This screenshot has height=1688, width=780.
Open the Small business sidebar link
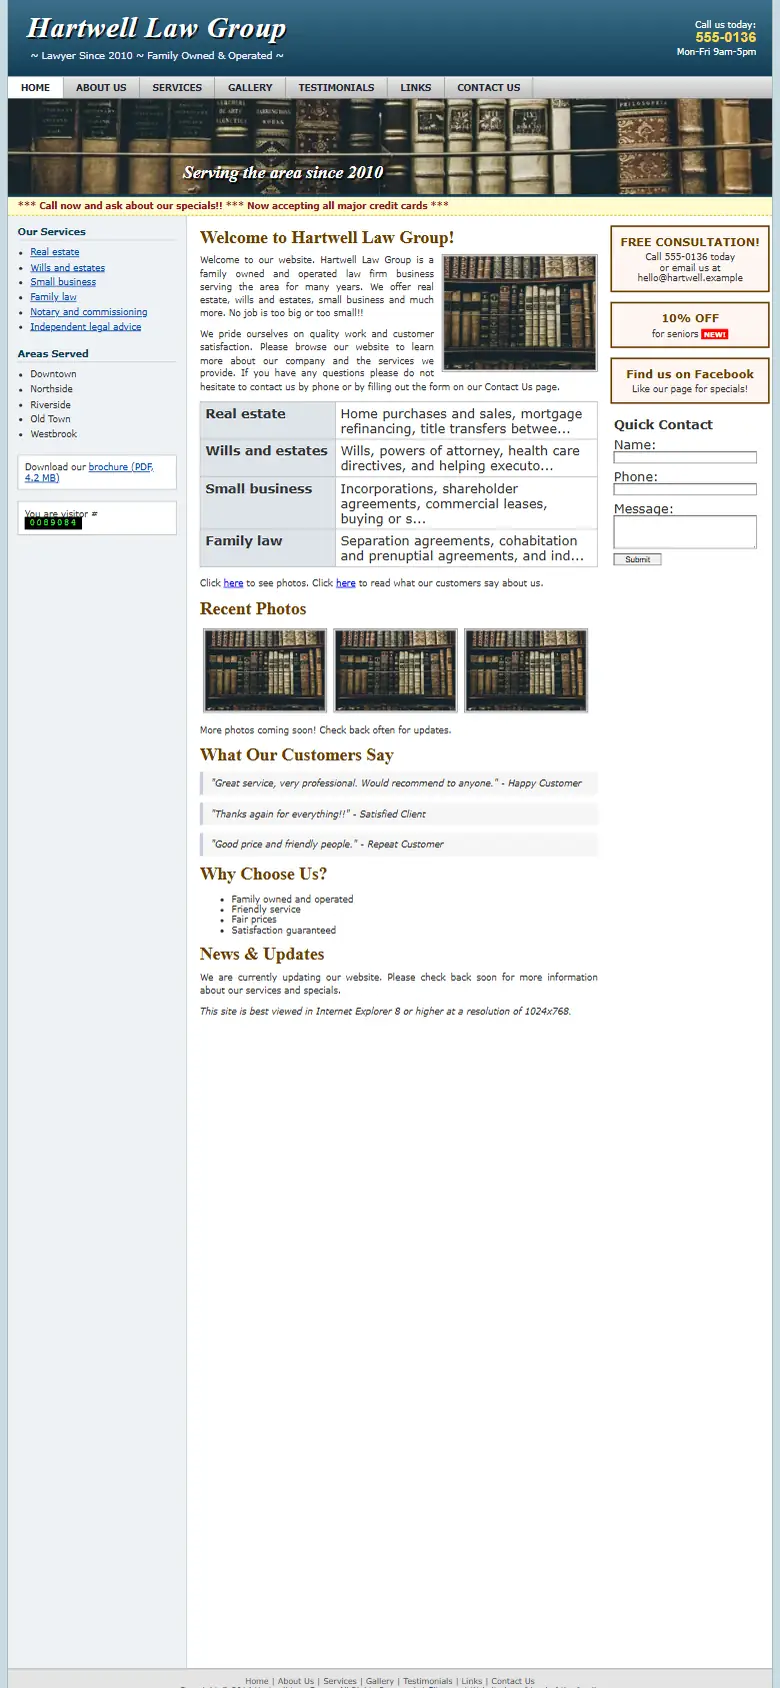(x=63, y=282)
